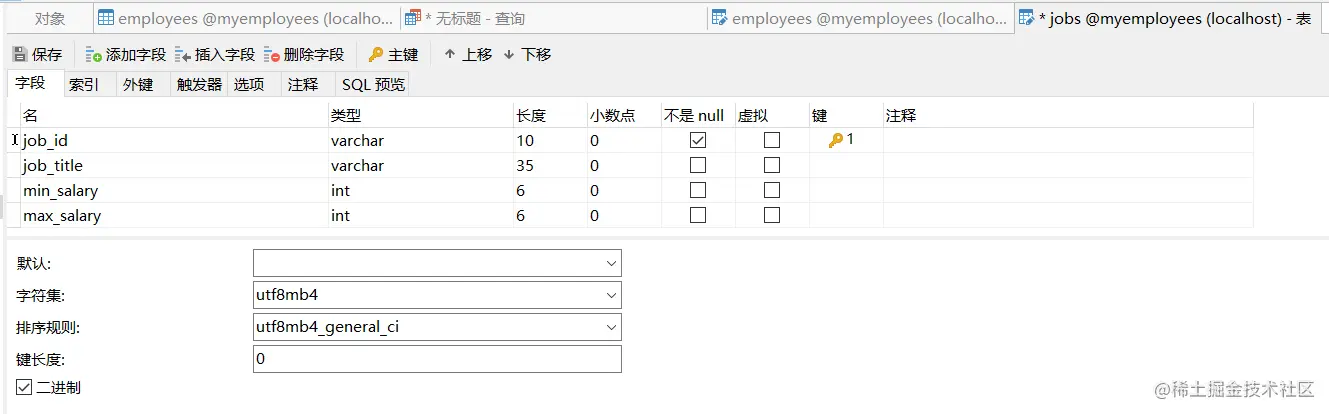This screenshot has width=1329, height=414.
Task: Click the 下移 button label
Action: point(536,55)
